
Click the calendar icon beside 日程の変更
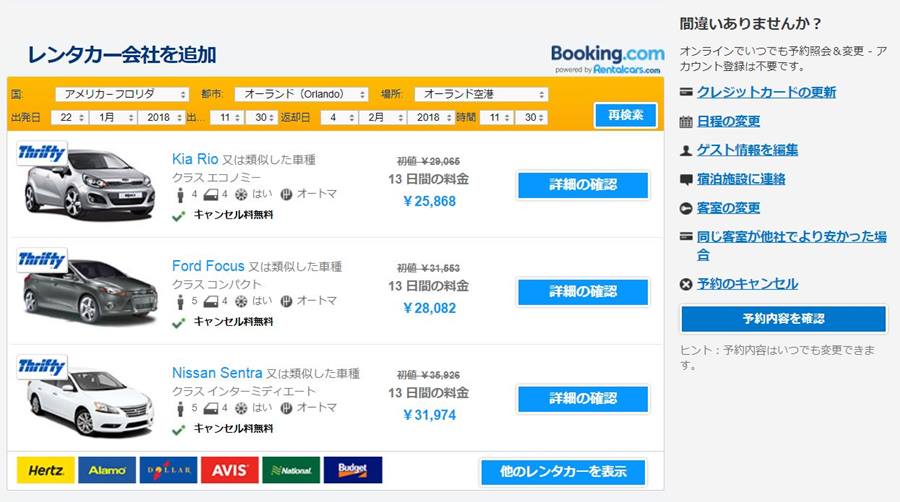tap(686, 121)
